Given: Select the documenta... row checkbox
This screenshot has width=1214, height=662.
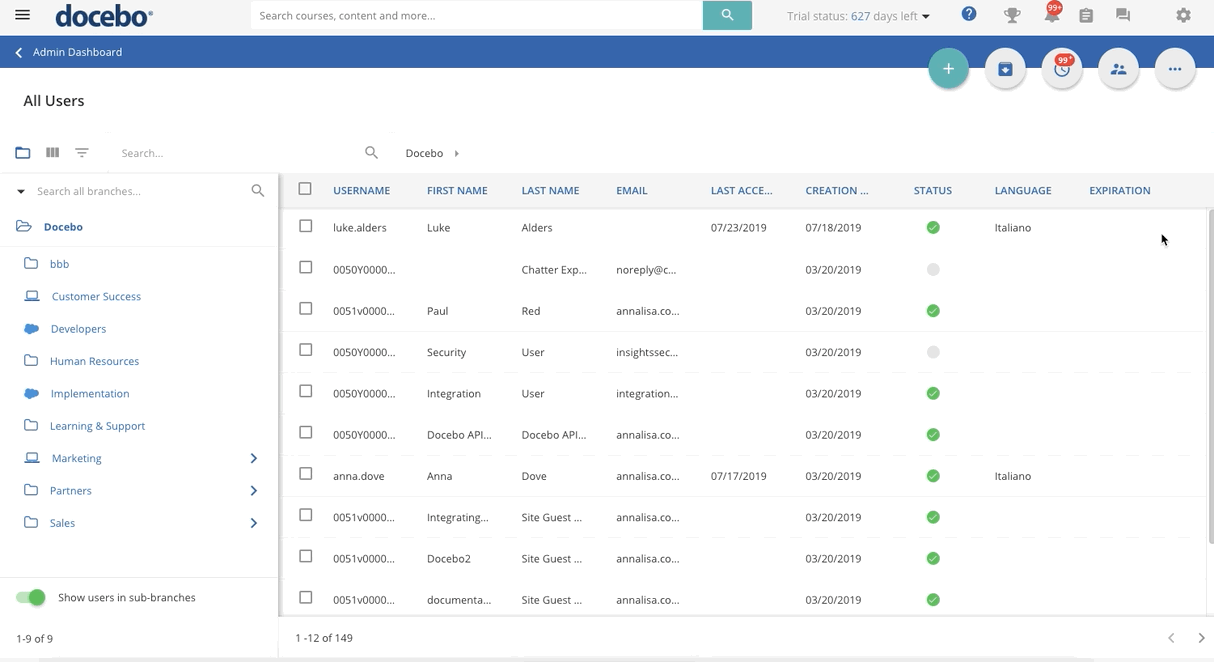Looking at the screenshot, I should pyautogui.click(x=306, y=598).
